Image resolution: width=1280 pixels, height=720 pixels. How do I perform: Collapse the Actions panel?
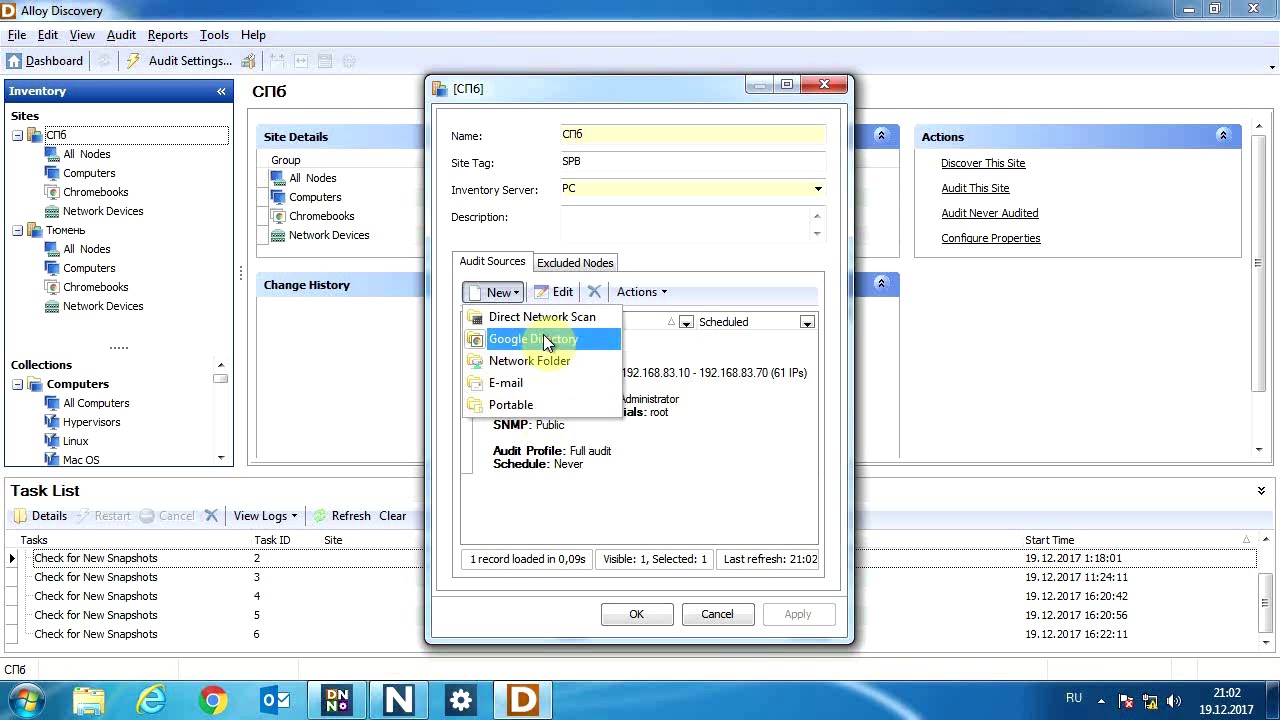click(1222, 136)
